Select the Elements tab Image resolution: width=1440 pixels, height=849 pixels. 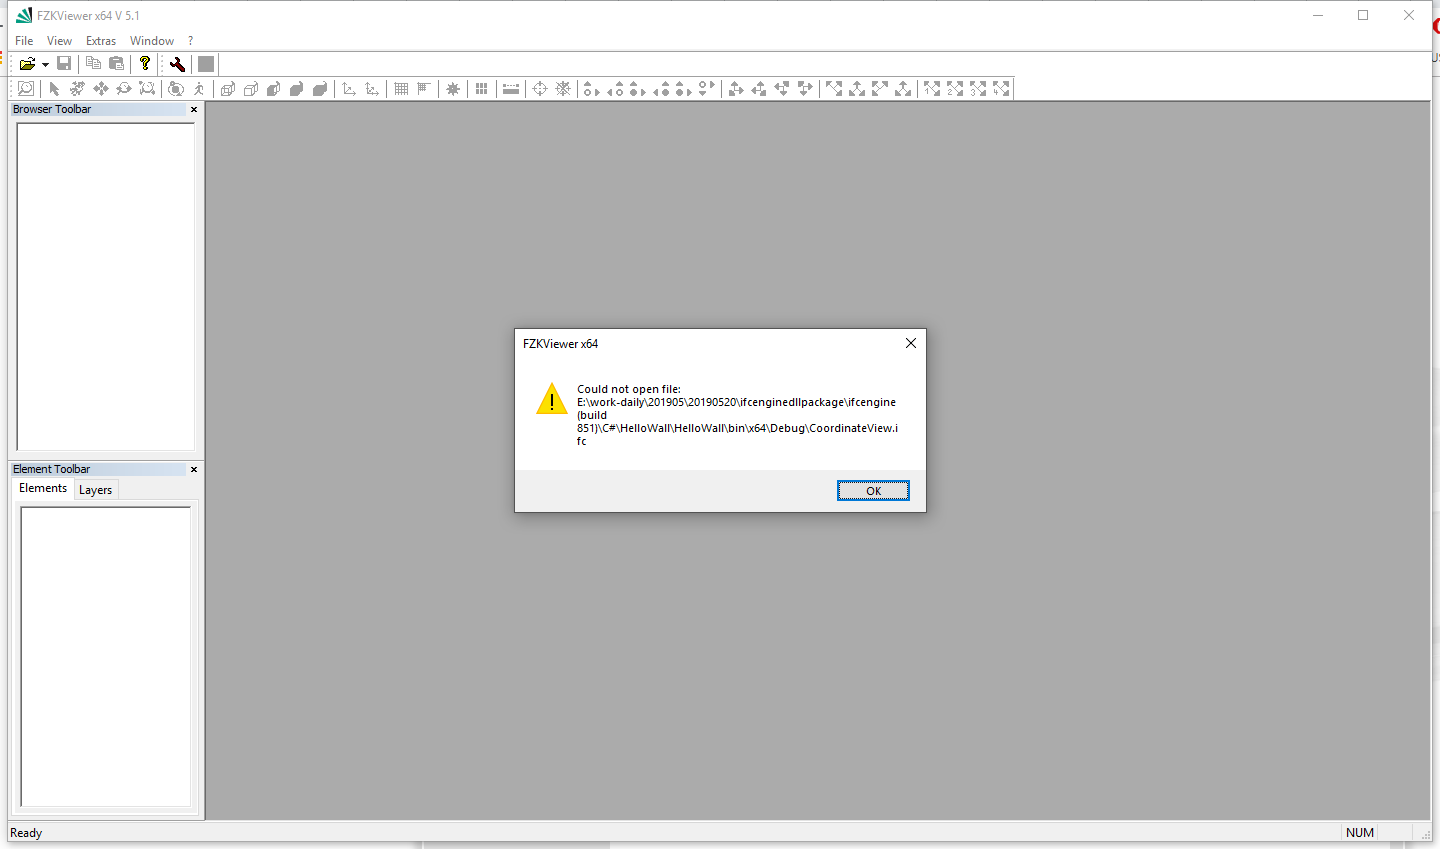click(42, 488)
